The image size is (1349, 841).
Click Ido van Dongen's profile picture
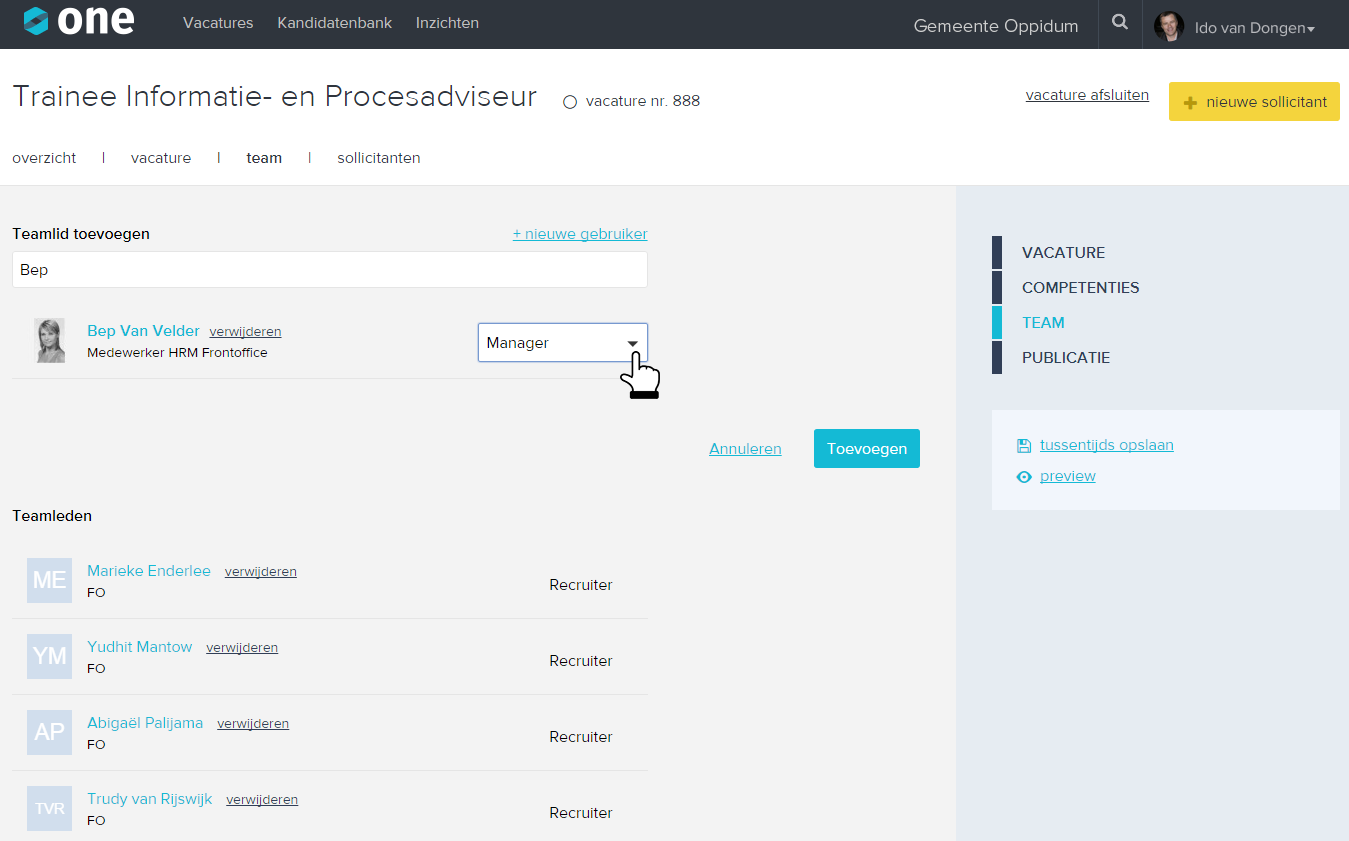(x=1168, y=27)
